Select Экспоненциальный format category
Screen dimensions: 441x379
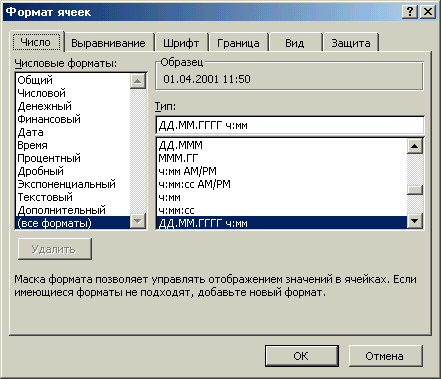click(73, 184)
